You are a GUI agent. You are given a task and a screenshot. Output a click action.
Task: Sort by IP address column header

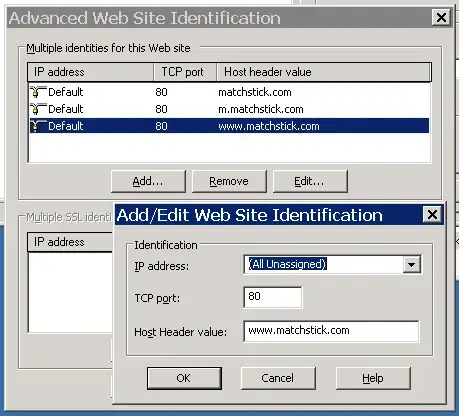90,72
